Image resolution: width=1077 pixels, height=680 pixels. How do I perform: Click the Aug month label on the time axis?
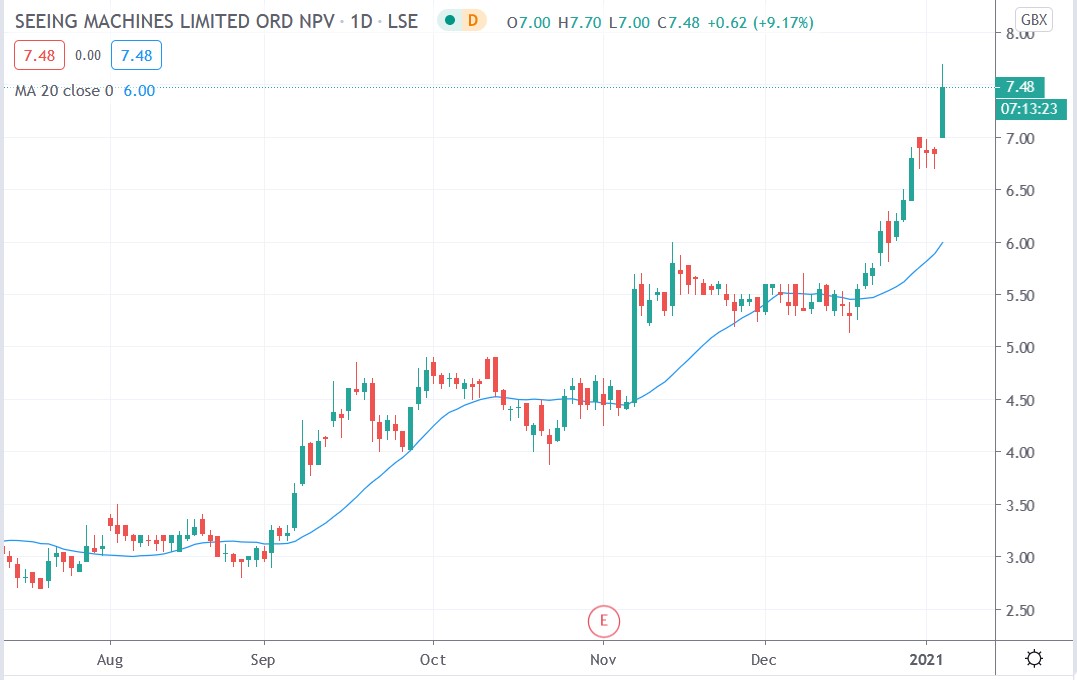pos(110,660)
